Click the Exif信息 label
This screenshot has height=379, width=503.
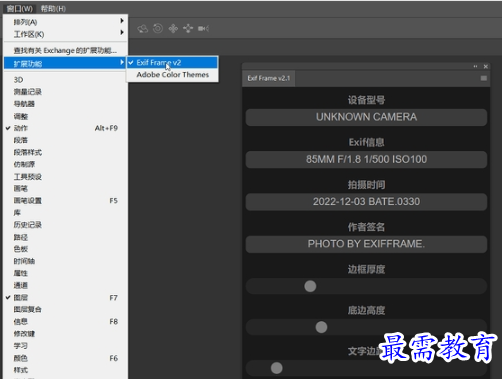(x=366, y=142)
